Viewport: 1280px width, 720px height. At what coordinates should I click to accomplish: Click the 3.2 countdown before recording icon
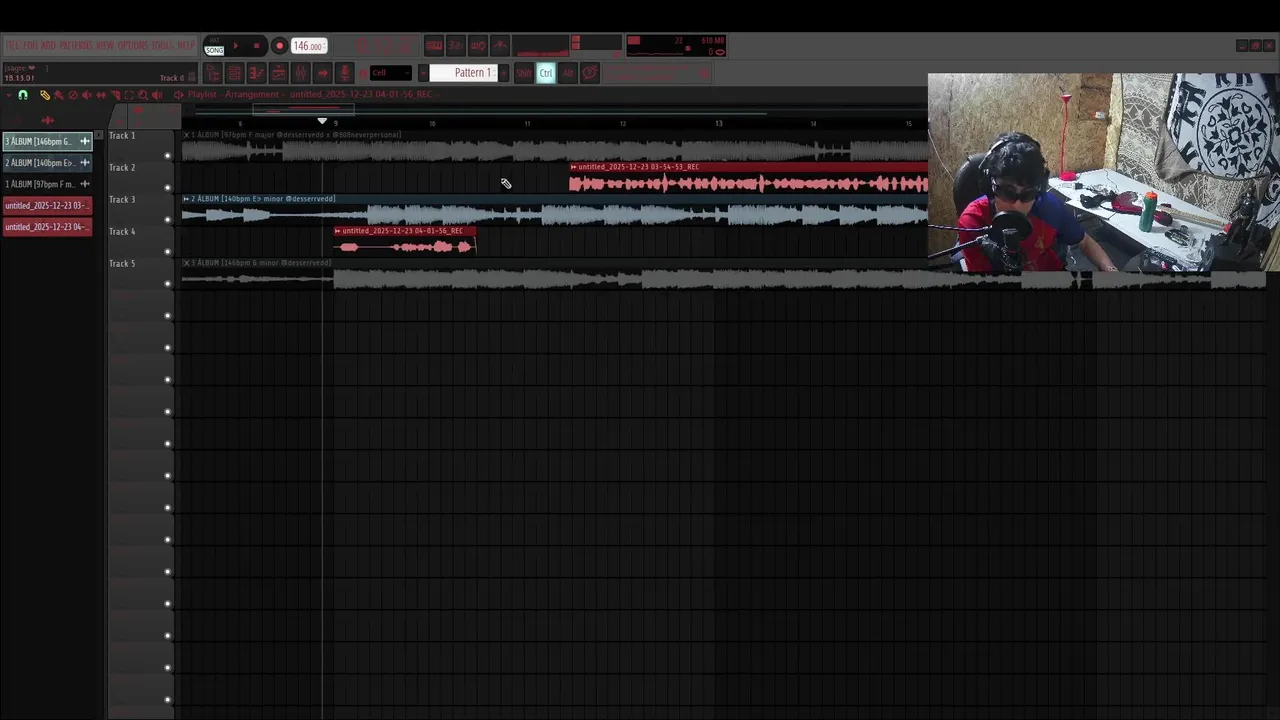pyautogui.click(x=455, y=46)
